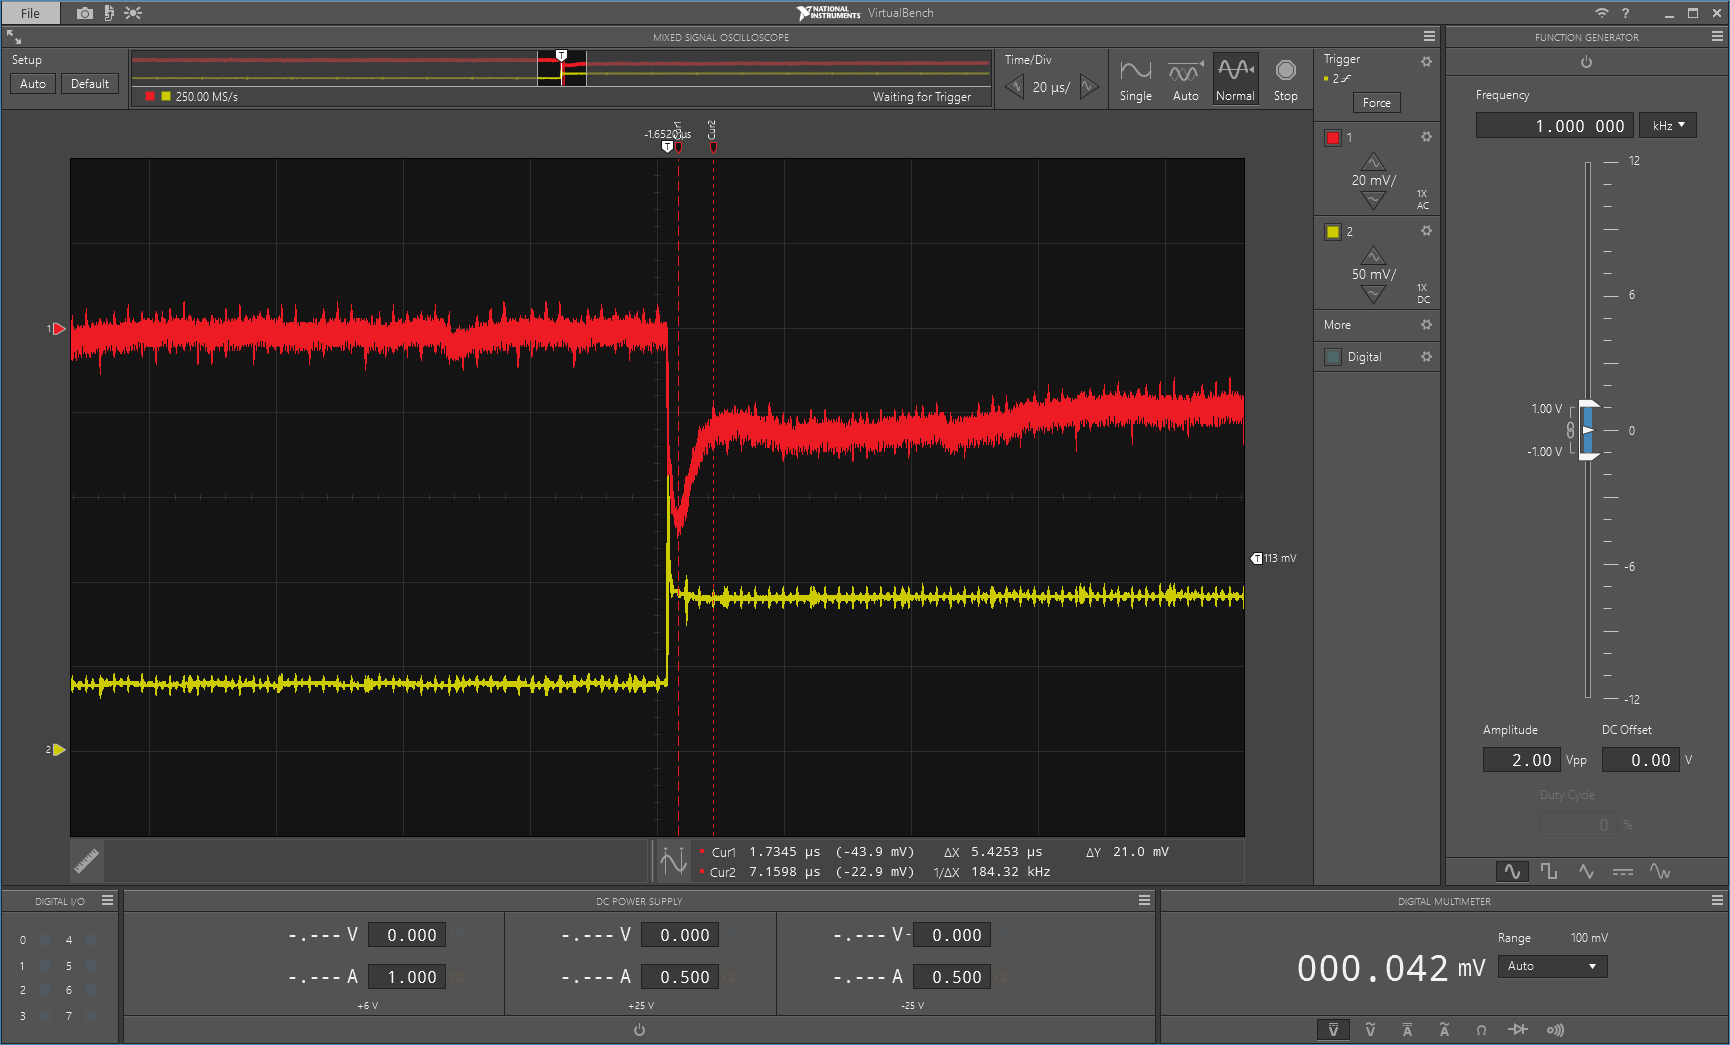Select resistance (ohm) measurement mode
The width and height of the screenshot is (1730, 1045).
1481,1030
